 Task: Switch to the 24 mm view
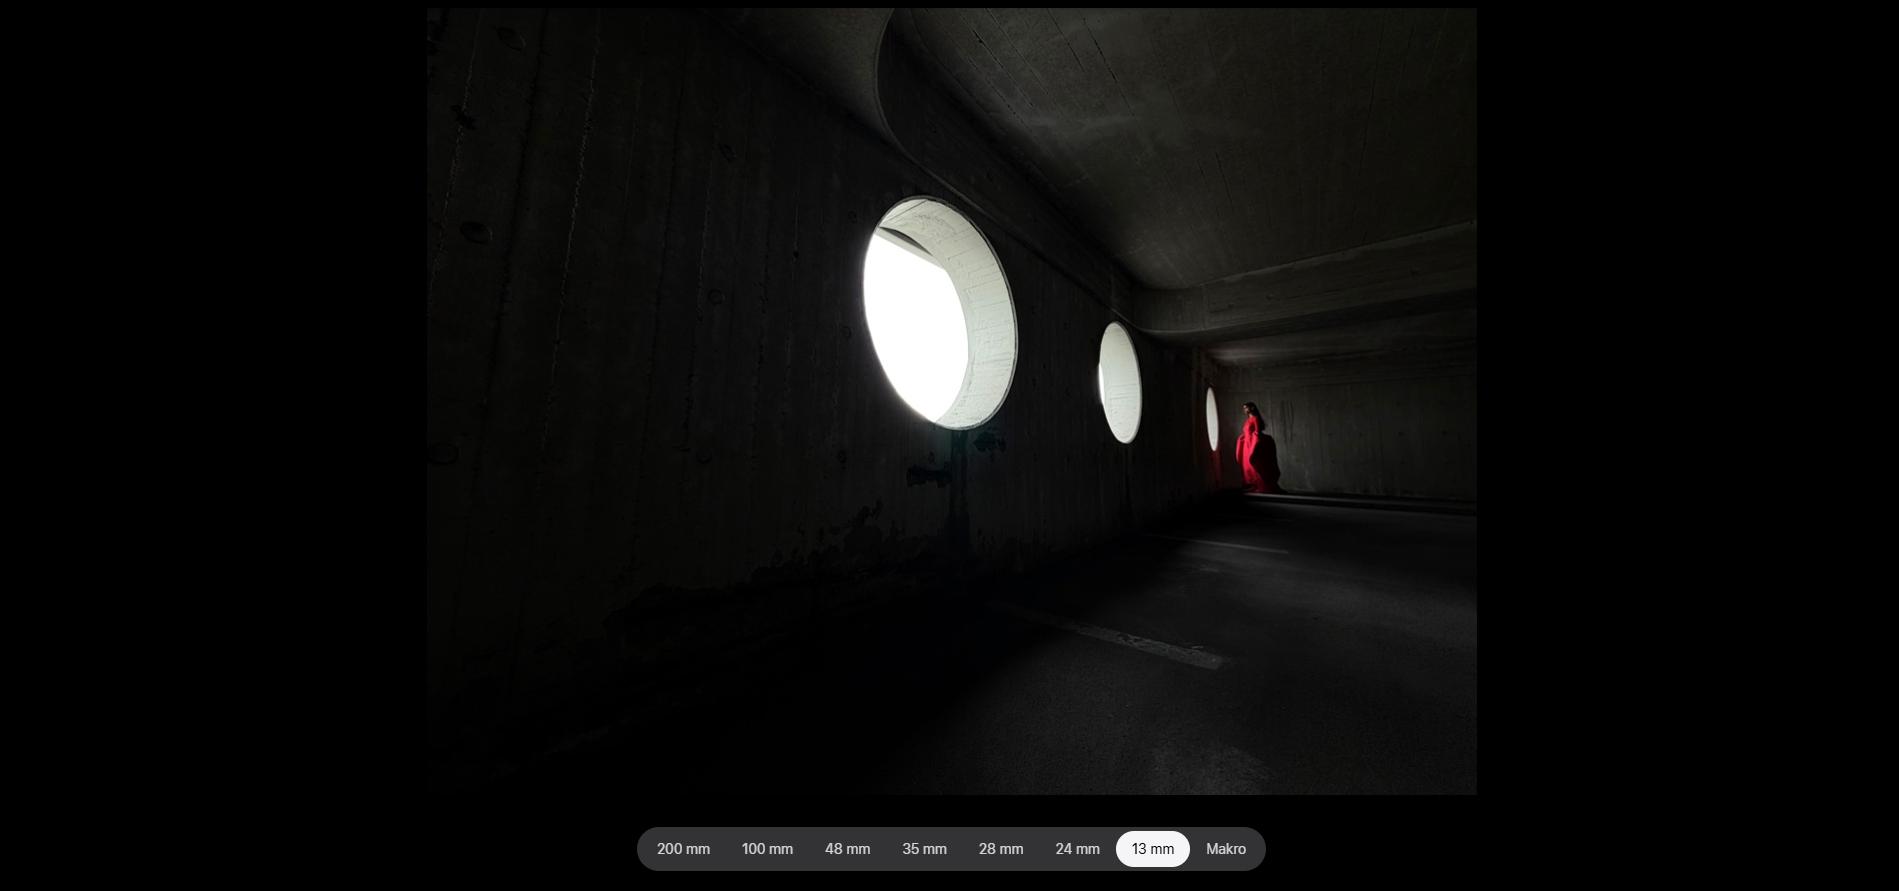(x=1077, y=849)
